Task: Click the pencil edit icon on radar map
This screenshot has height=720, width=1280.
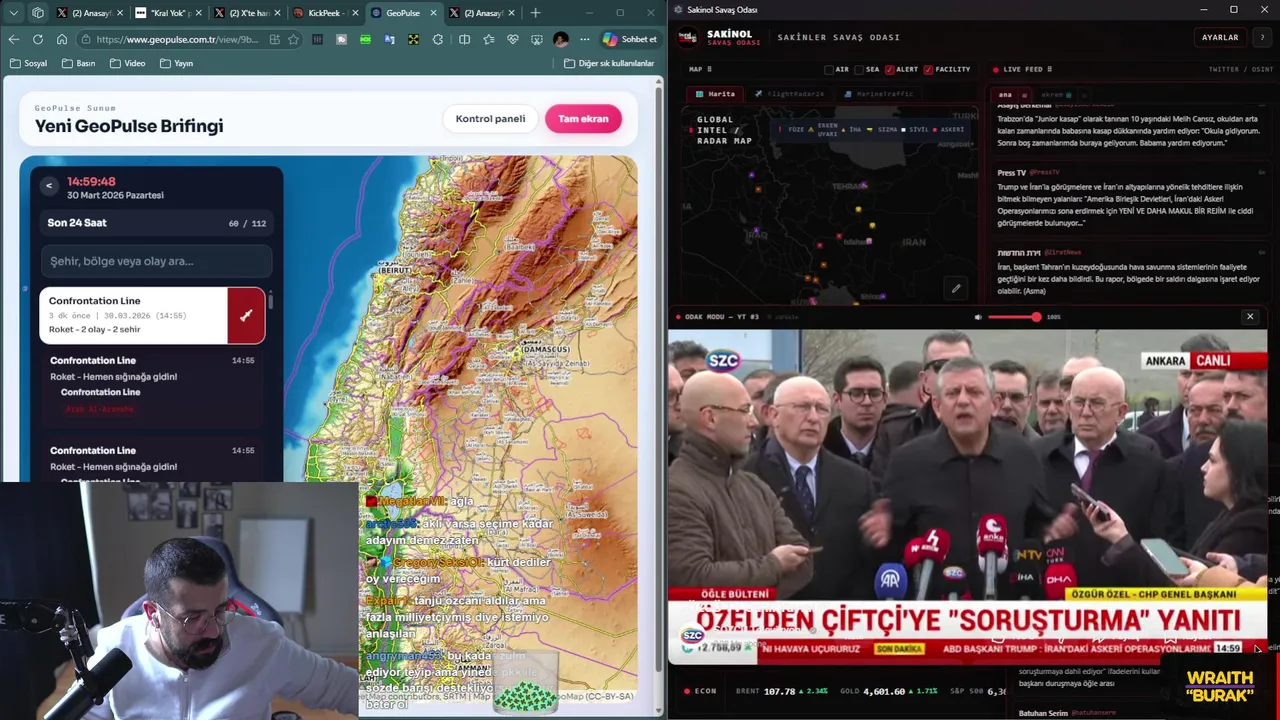Action: click(x=956, y=289)
